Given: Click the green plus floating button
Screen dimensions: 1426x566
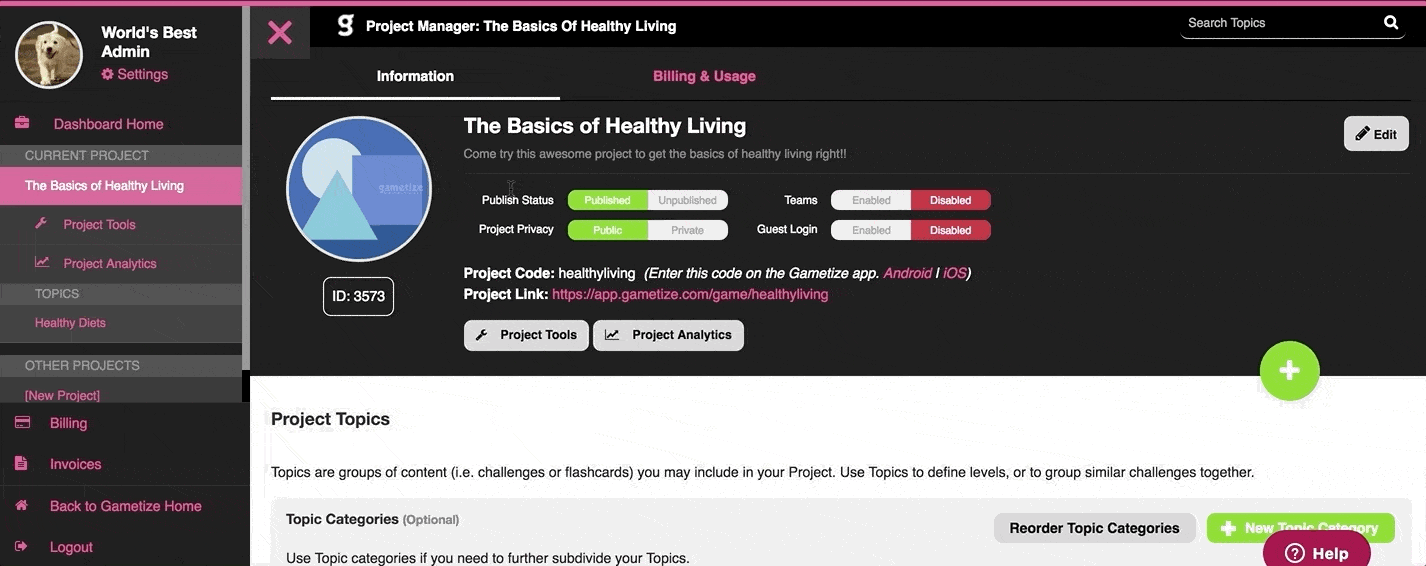Looking at the screenshot, I should point(1290,371).
